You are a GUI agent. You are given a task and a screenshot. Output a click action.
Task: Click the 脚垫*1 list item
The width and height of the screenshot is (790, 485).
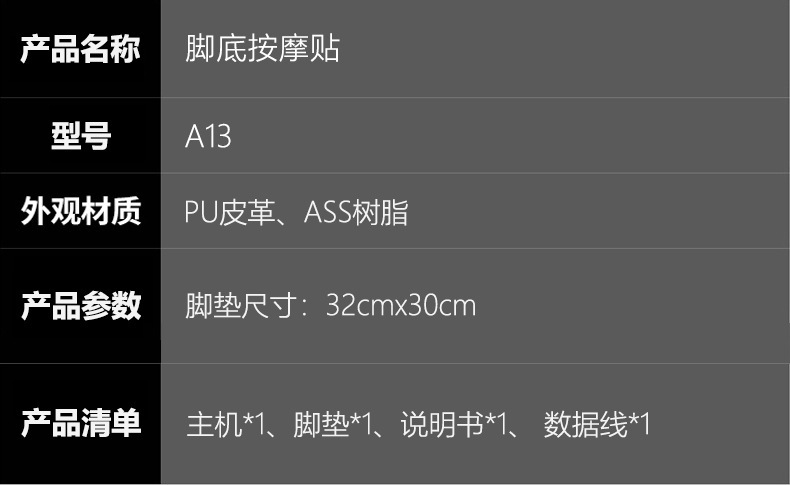(x=333, y=424)
